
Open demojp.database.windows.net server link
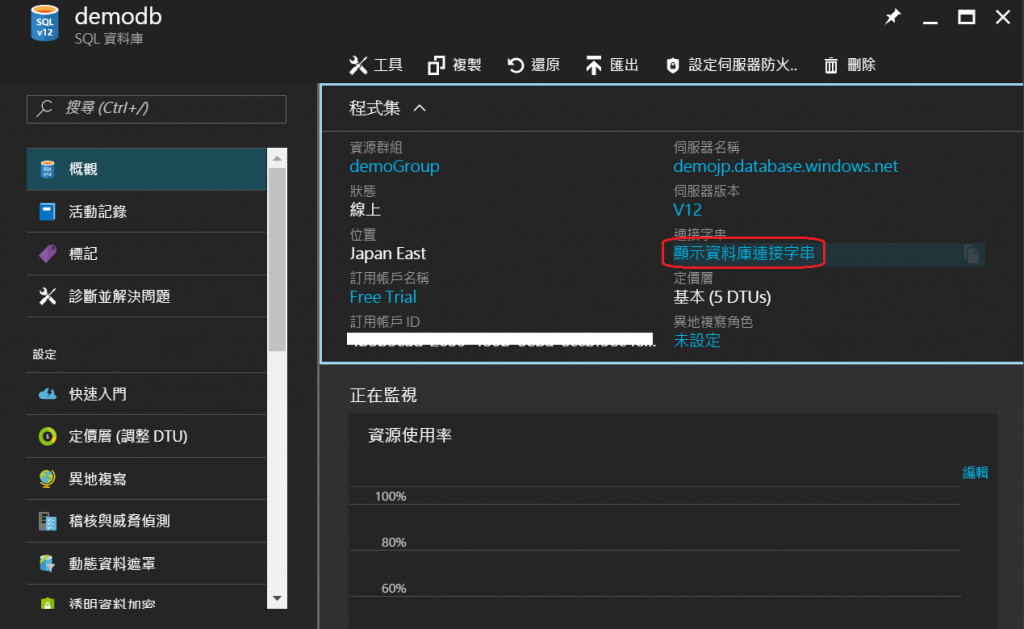[786, 167]
